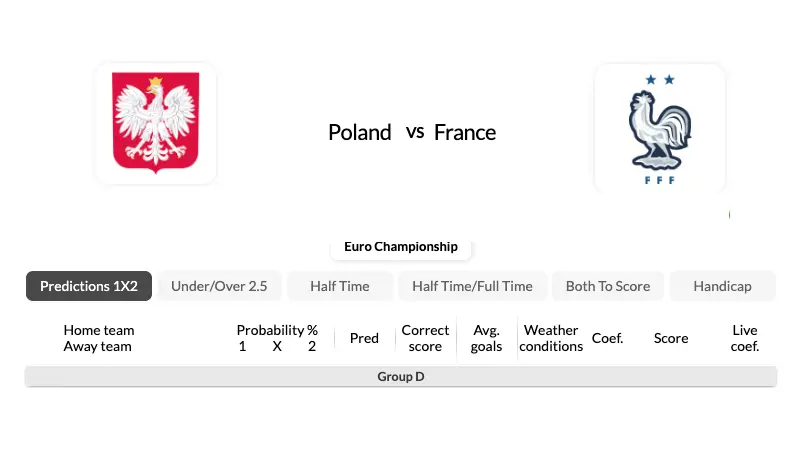Switch to Both To Score tab
The width and height of the screenshot is (800, 450).
pyautogui.click(x=608, y=286)
